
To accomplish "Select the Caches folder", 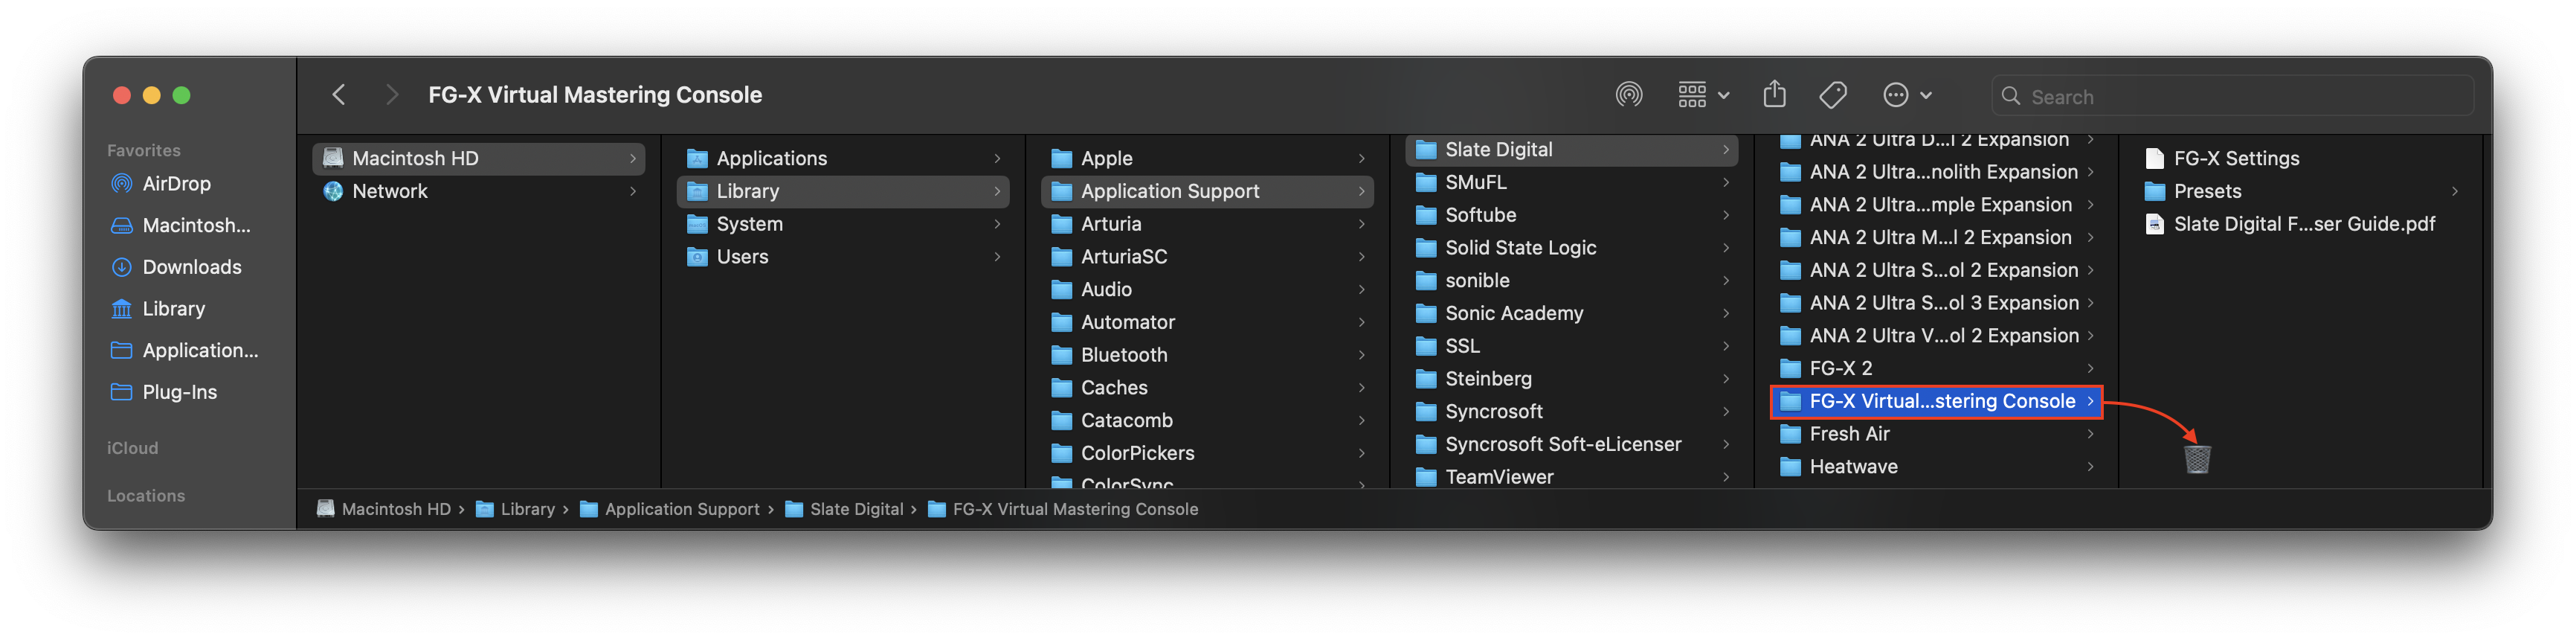I will point(1207,388).
